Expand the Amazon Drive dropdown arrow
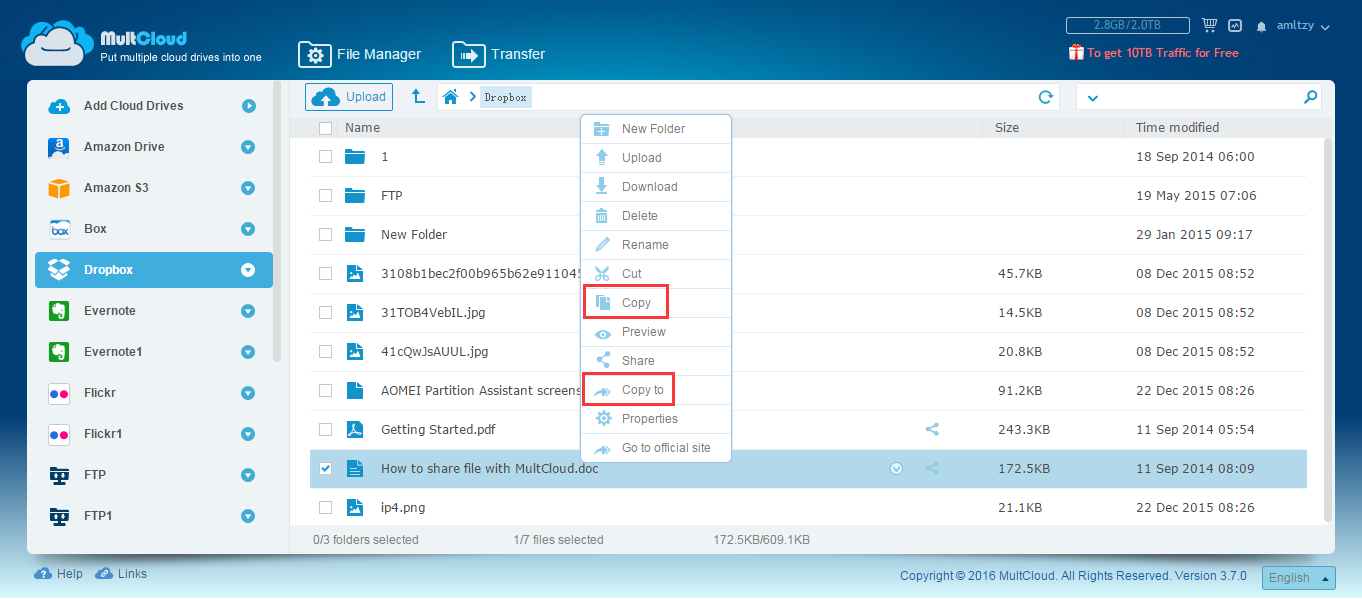 pyautogui.click(x=248, y=147)
